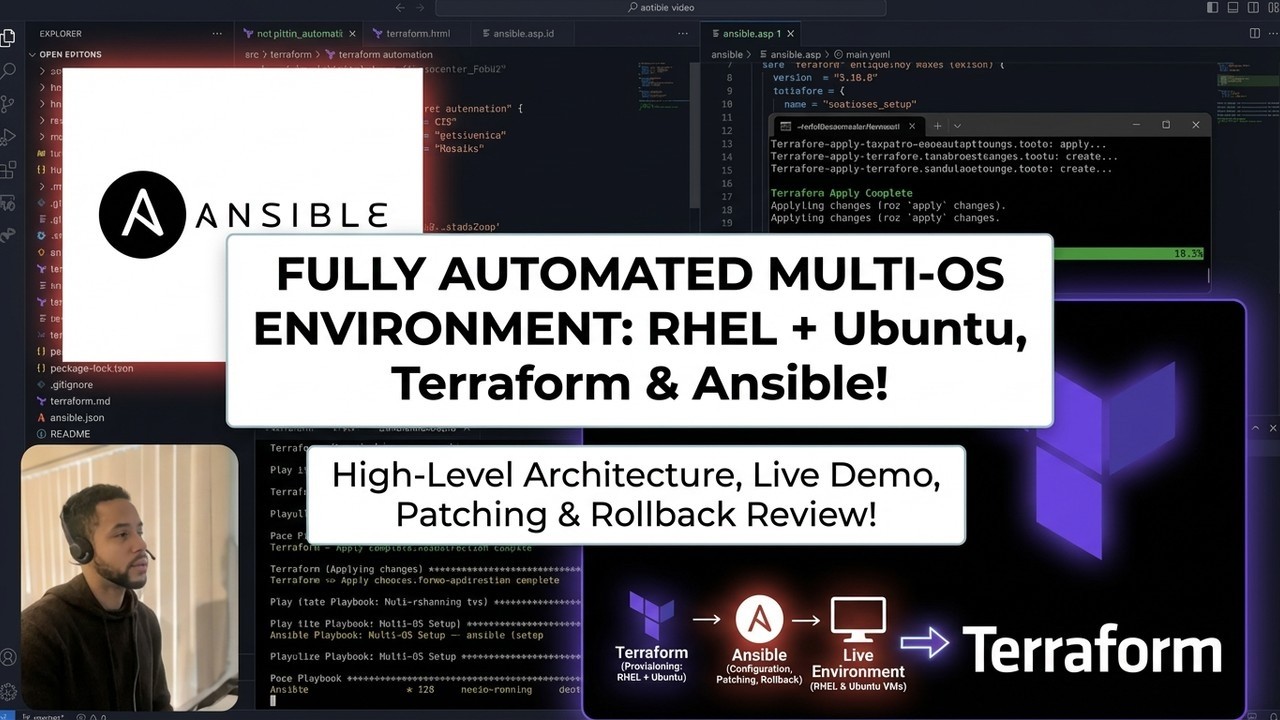Open pæckage-lock.tson in the Explorer
Image resolution: width=1280 pixels, height=720 pixels.
[x=84, y=368]
